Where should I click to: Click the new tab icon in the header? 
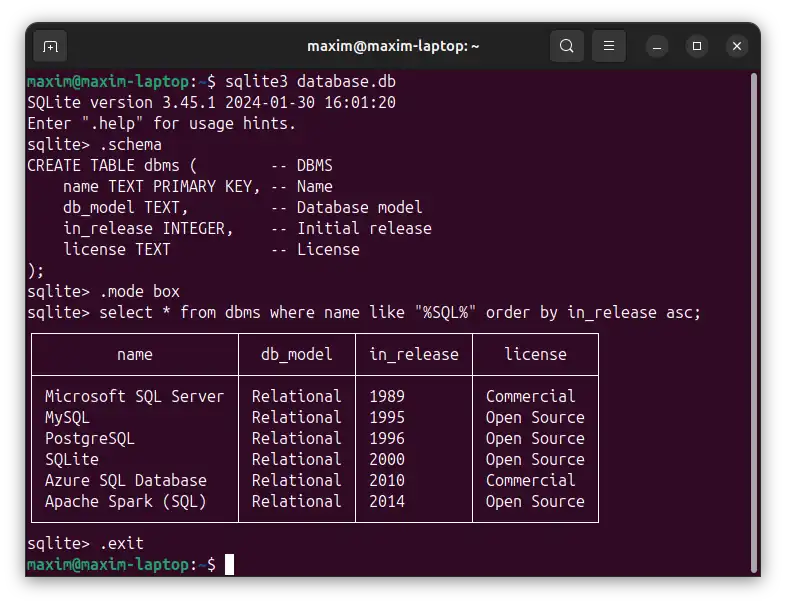coord(50,46)
